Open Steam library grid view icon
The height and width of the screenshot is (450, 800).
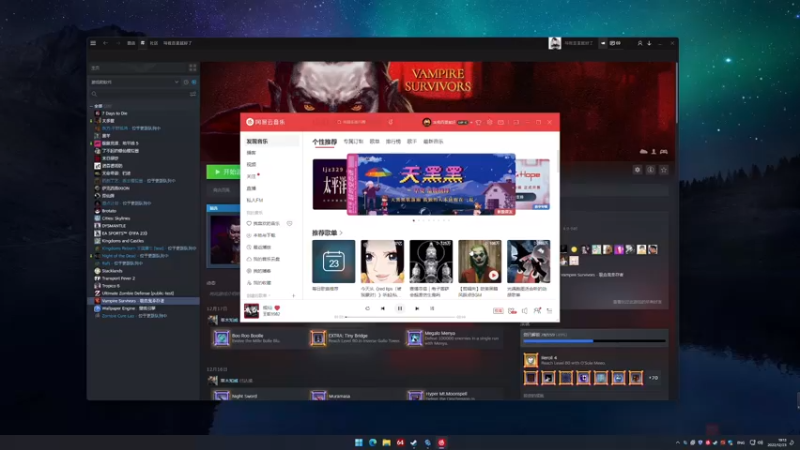click(x=192, y=67)
